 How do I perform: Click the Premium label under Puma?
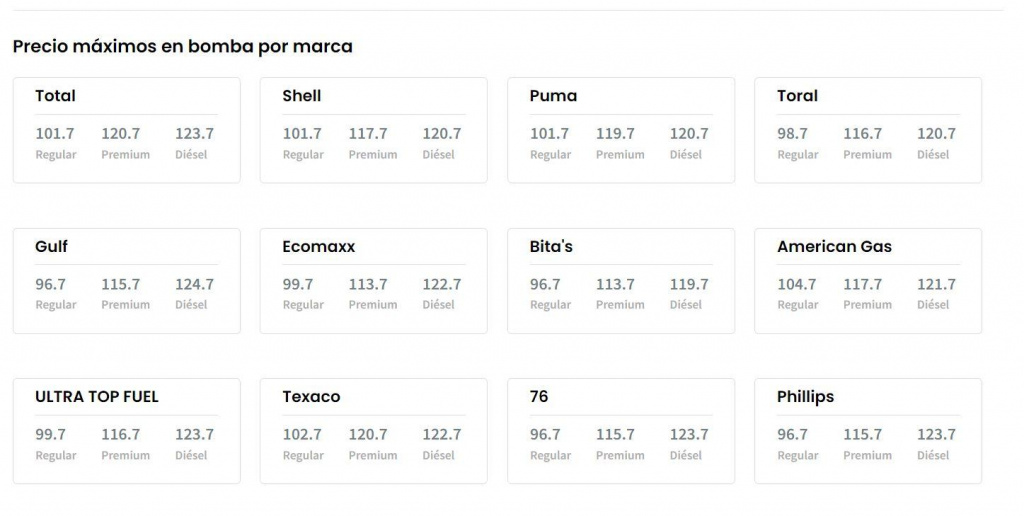620,155
